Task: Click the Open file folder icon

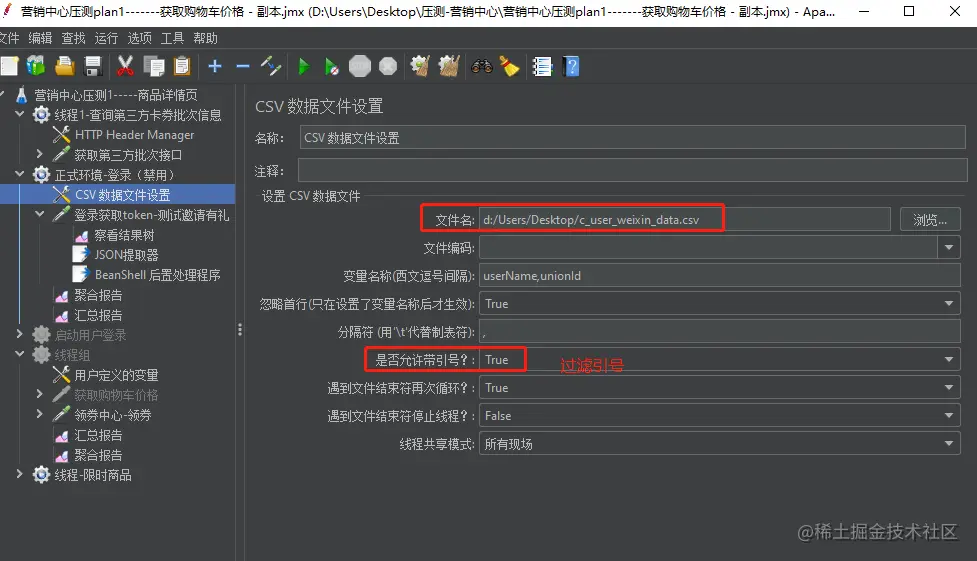Action: 65,66
